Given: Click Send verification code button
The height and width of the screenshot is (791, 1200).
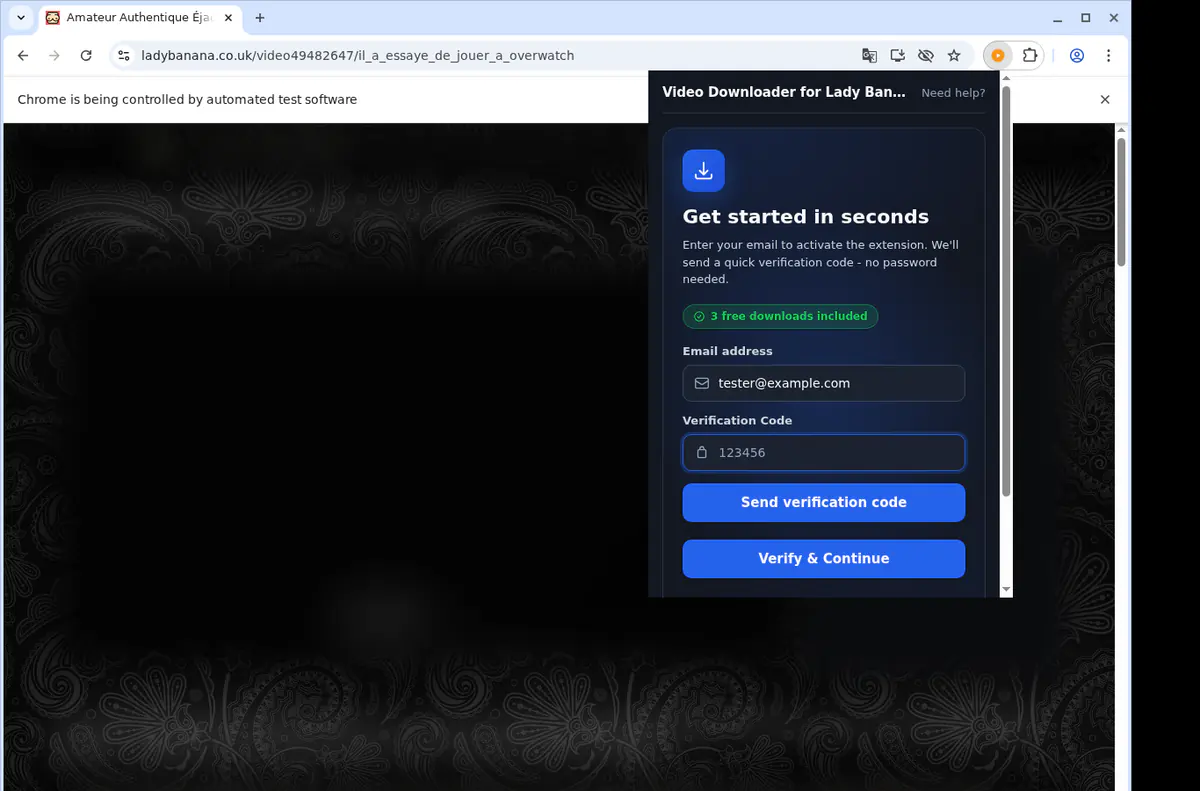Looking at the screenshot, I should tap(824, 503).
